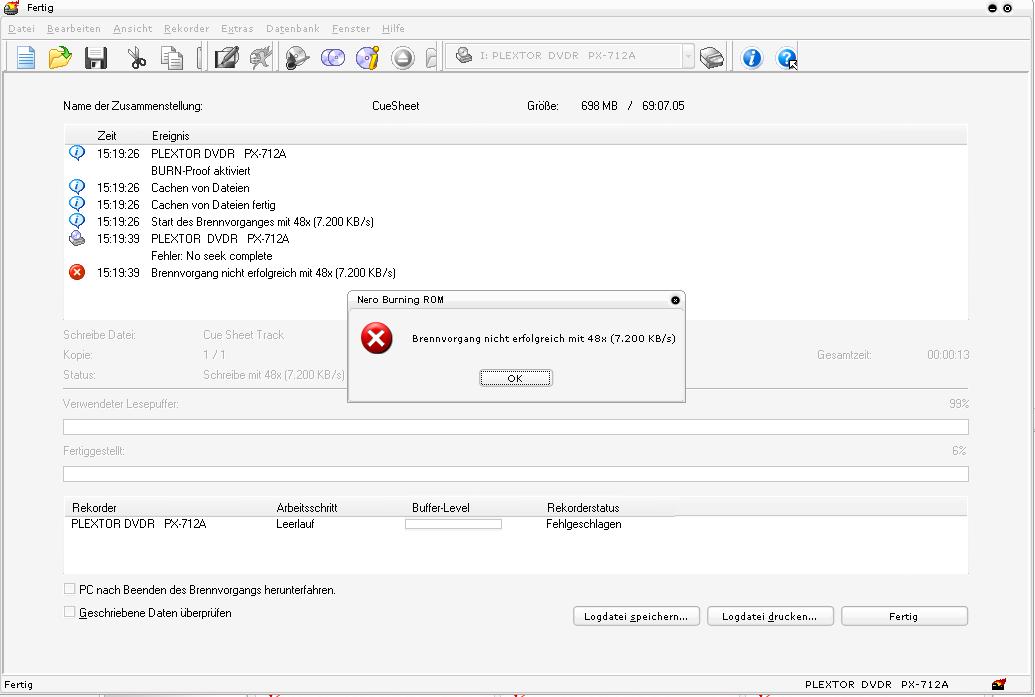Confirm the error dialog with OK
This screenshot has height=697, width=1035.
(x=516, y=378)
